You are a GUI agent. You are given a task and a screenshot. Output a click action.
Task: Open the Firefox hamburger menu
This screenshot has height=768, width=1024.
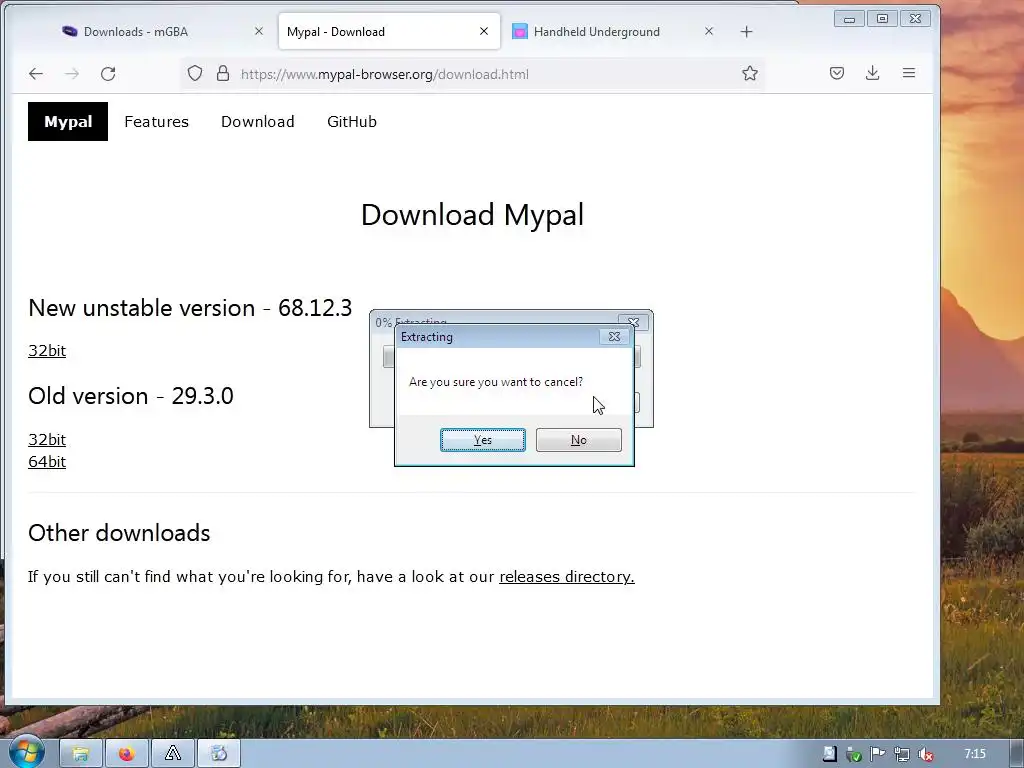pos(908,73)
